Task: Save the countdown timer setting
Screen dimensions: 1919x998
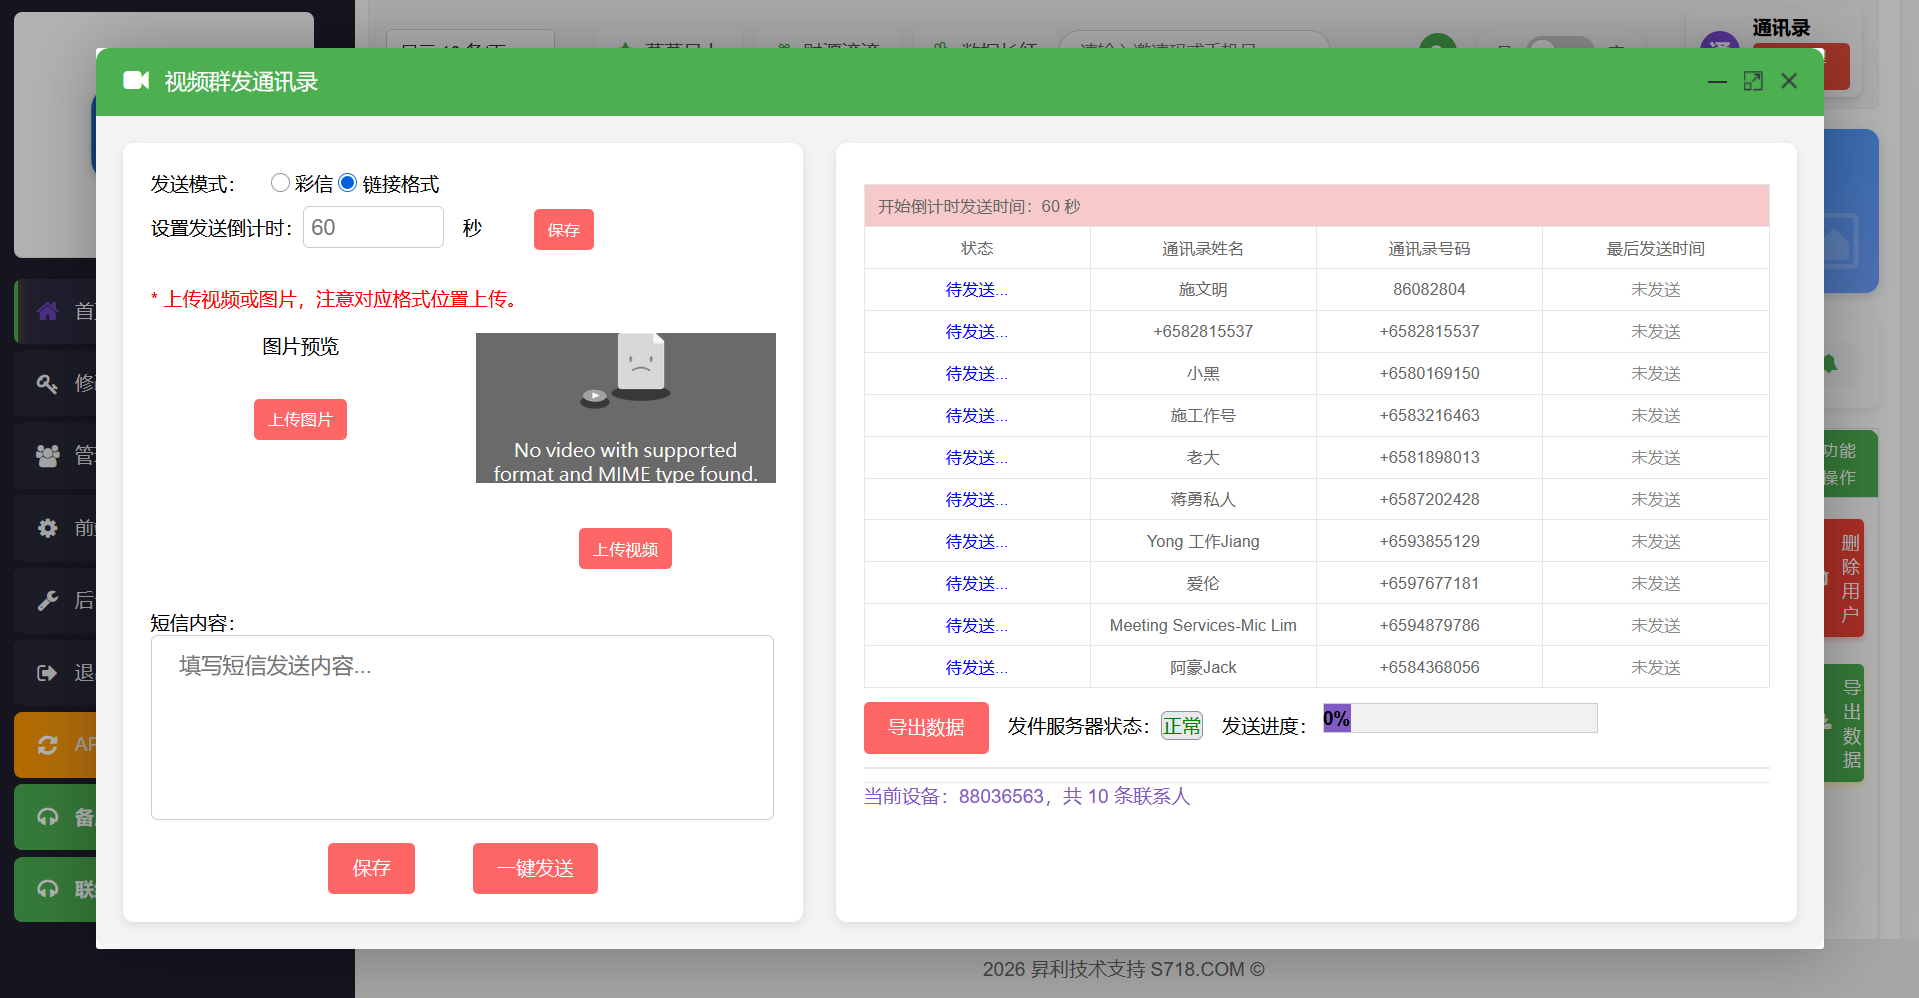Action: point(563,230)
